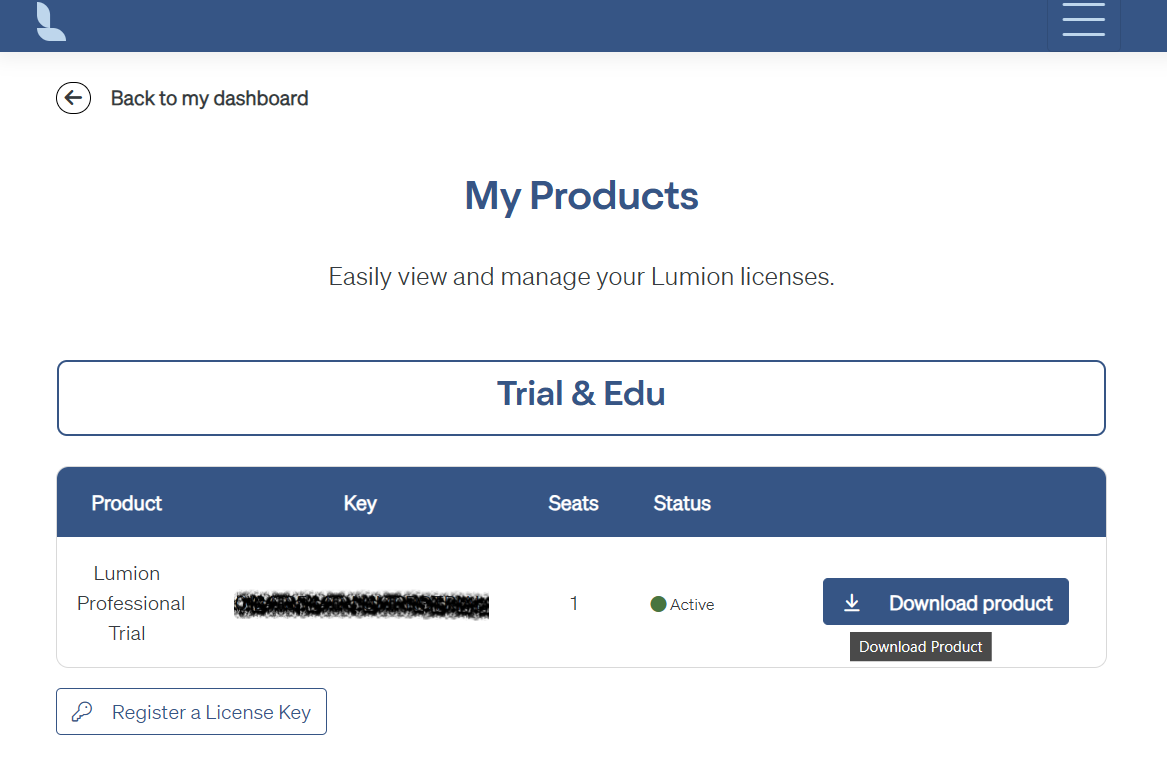Select the Lumion Professional Trial product name

[130, 603]
